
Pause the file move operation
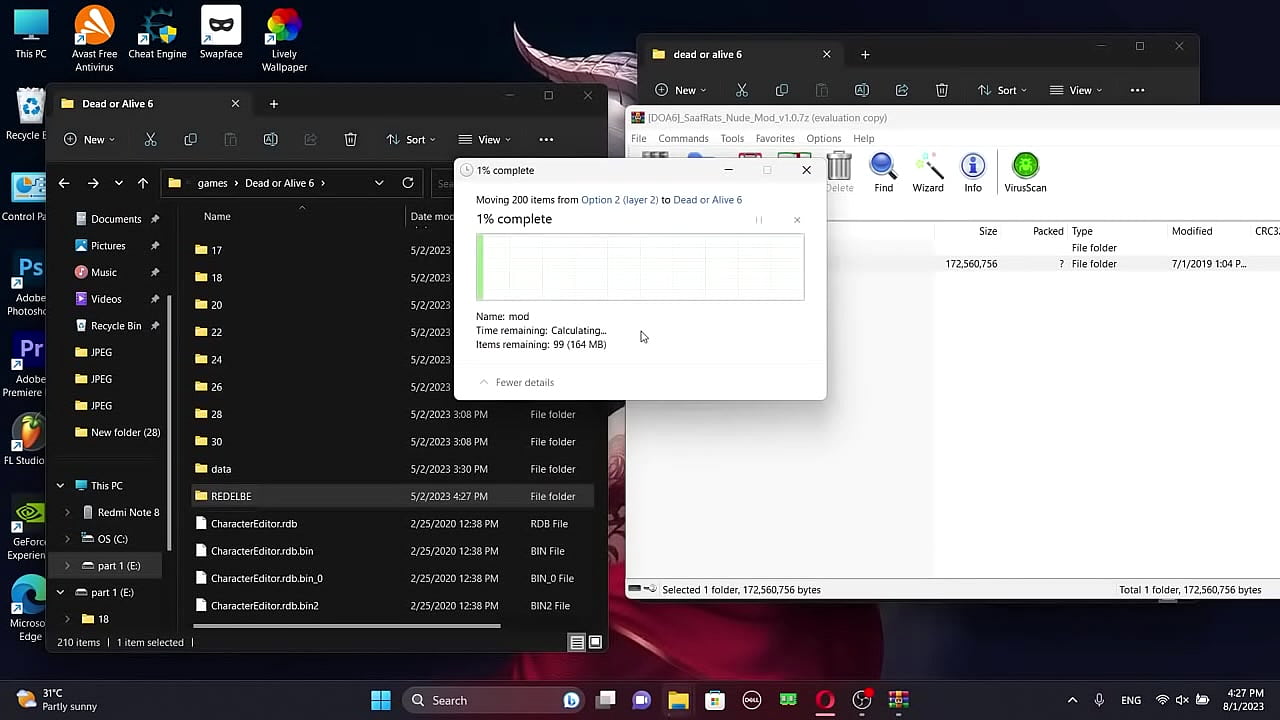(759, 220)
